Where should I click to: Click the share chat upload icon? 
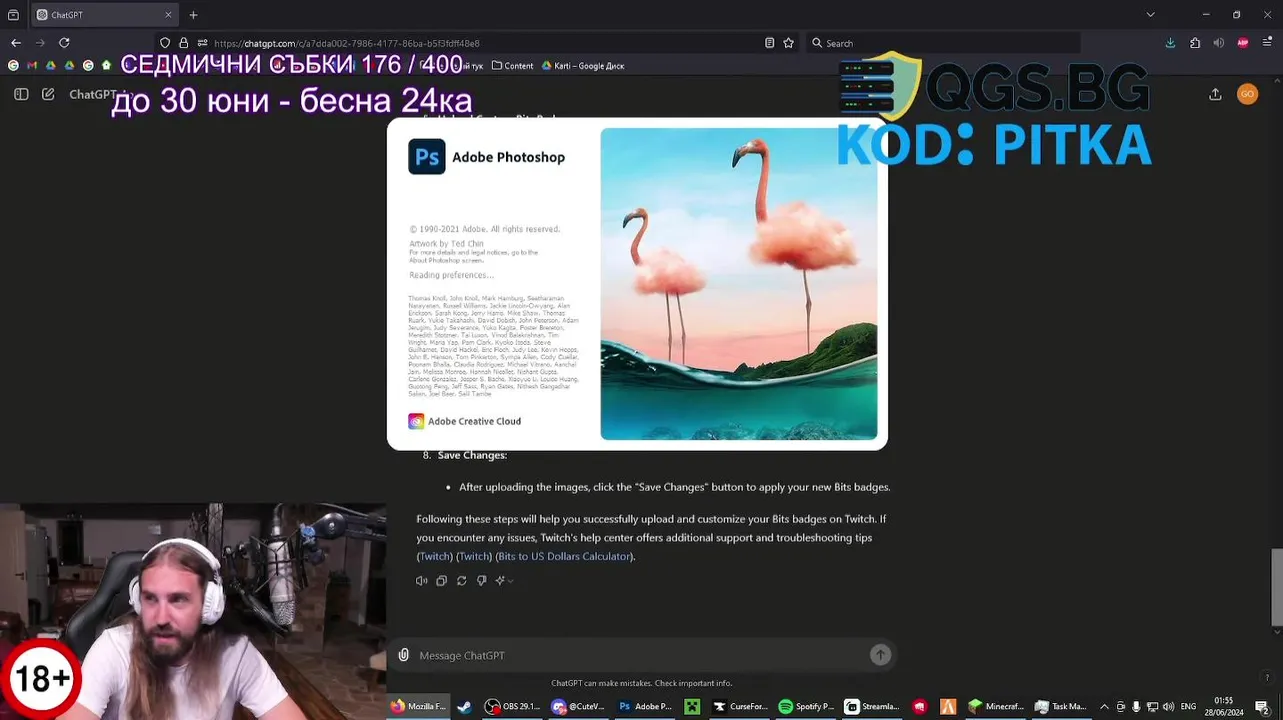(1215, 94)
